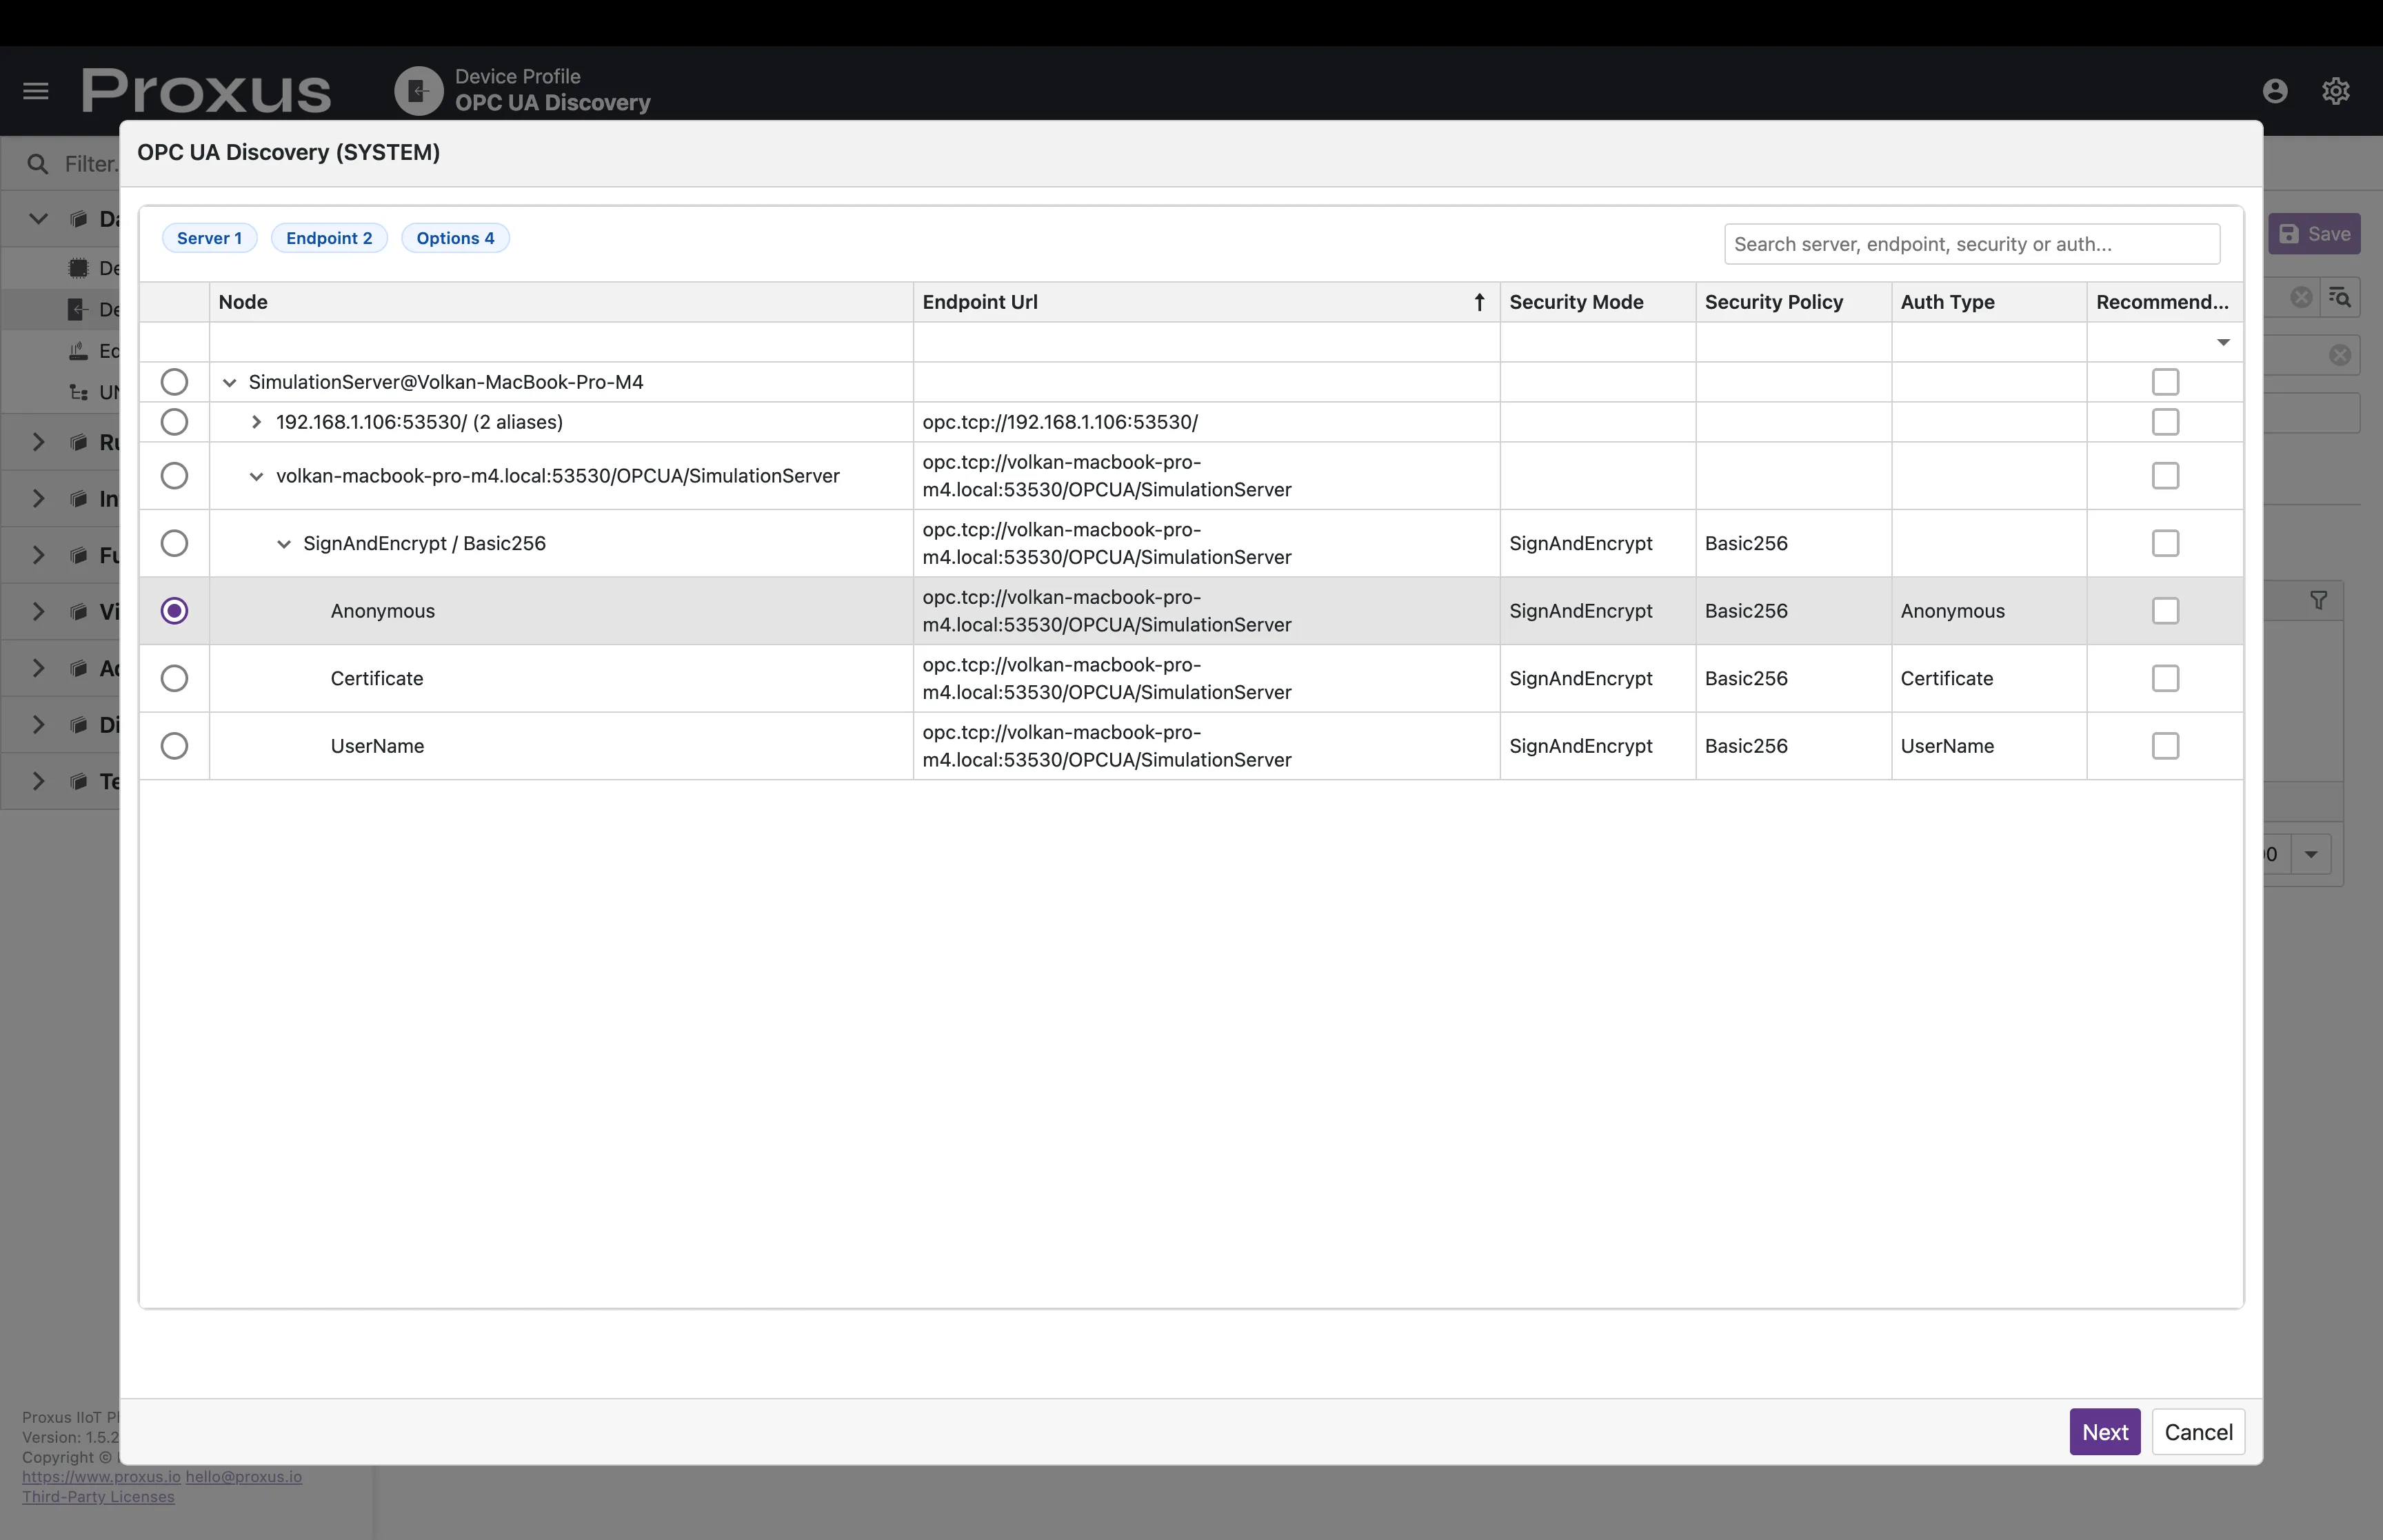Viewport: 2383px width, 1540px height.
Task: Collapse the SignAndEncrypt / Basic256 node
Action: point(284,544)
